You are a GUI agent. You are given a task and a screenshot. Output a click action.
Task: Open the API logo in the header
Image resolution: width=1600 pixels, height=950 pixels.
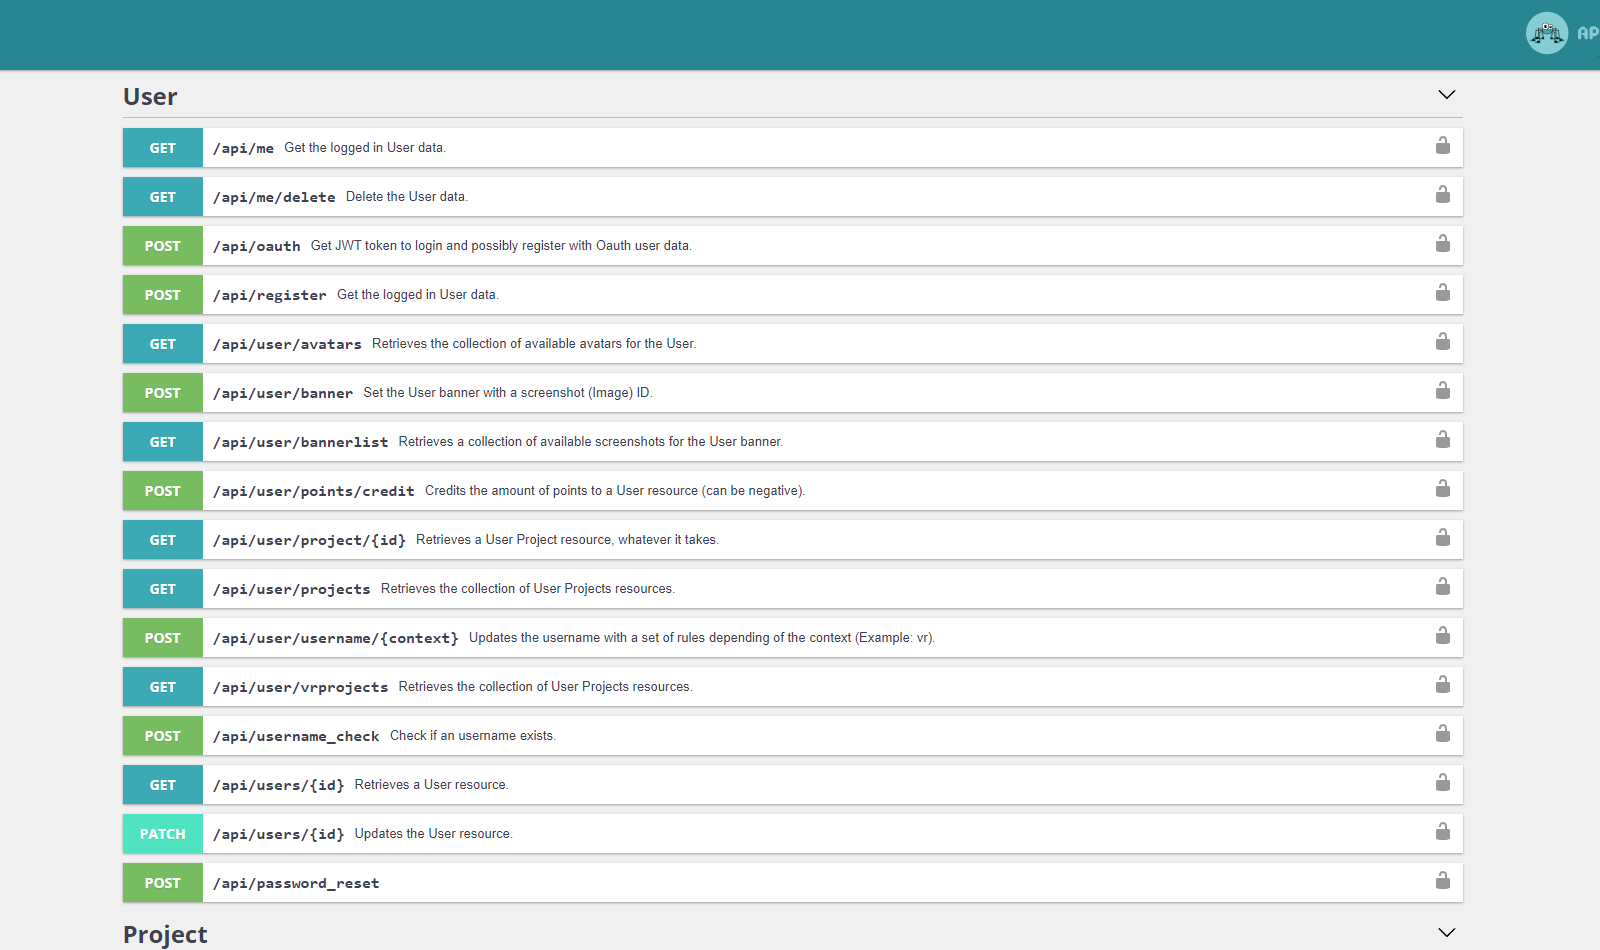point(1547,33)
